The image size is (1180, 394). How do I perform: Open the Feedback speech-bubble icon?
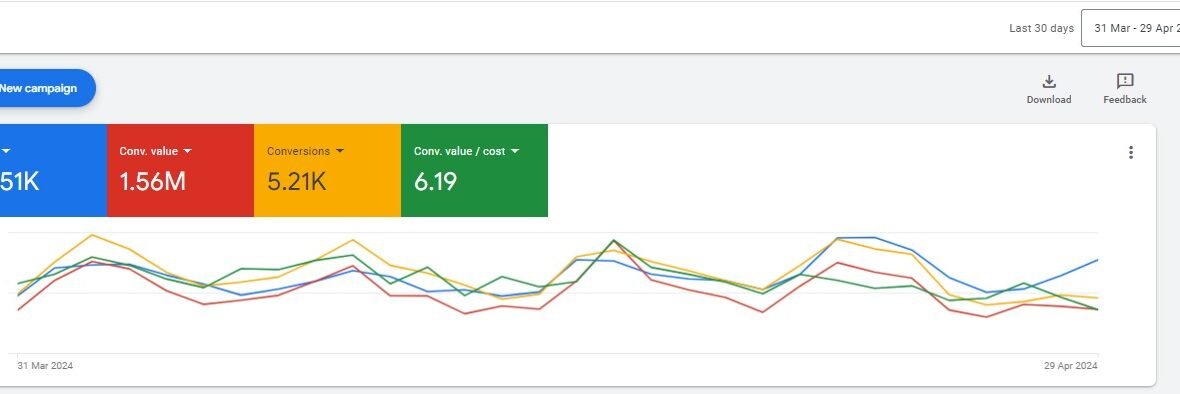click(x=1125, y=81)
